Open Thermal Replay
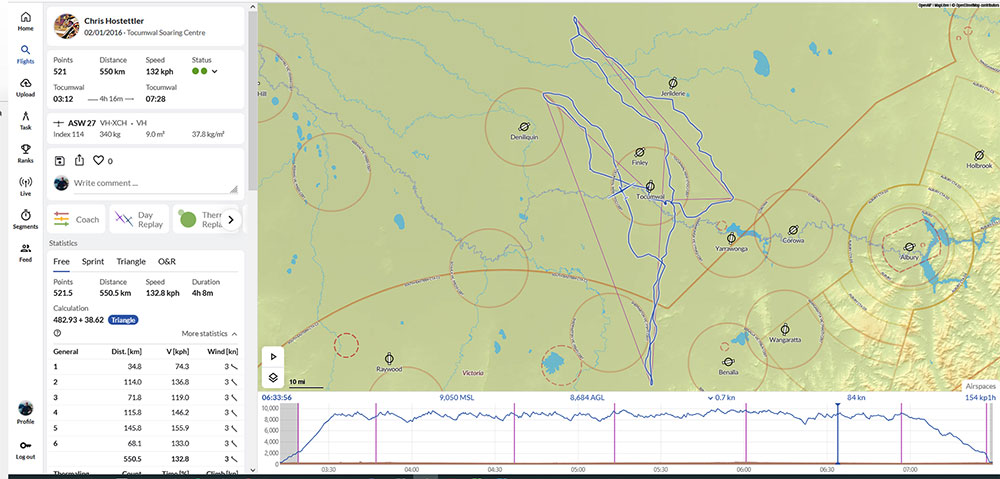The height and width of the screenshot is (479, 1000). pyautogui.click(x=198, y=219)
